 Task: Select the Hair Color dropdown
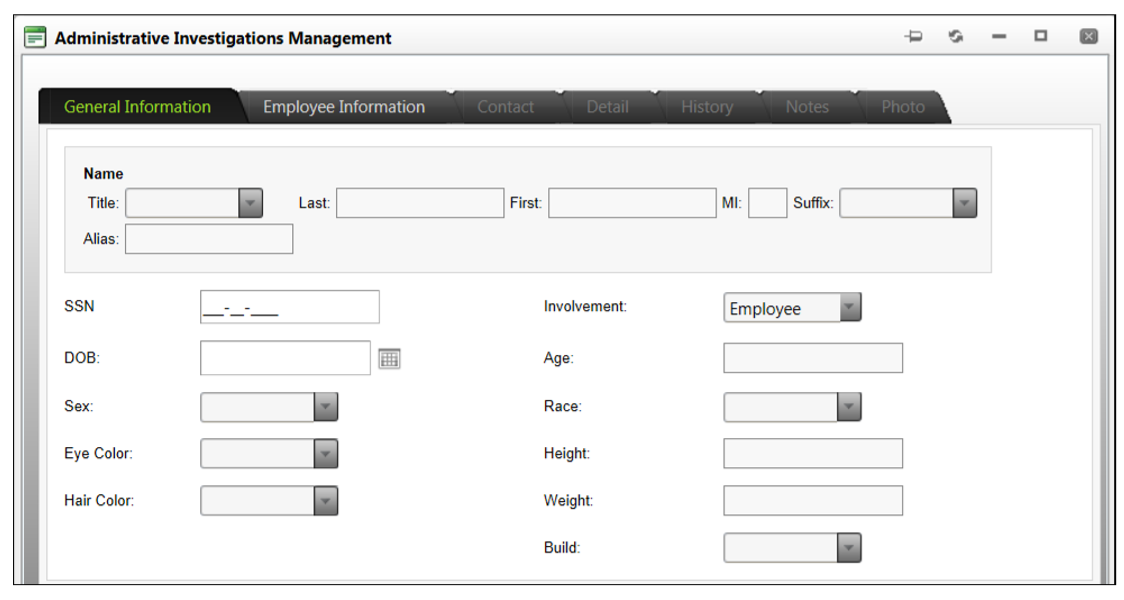326,501
